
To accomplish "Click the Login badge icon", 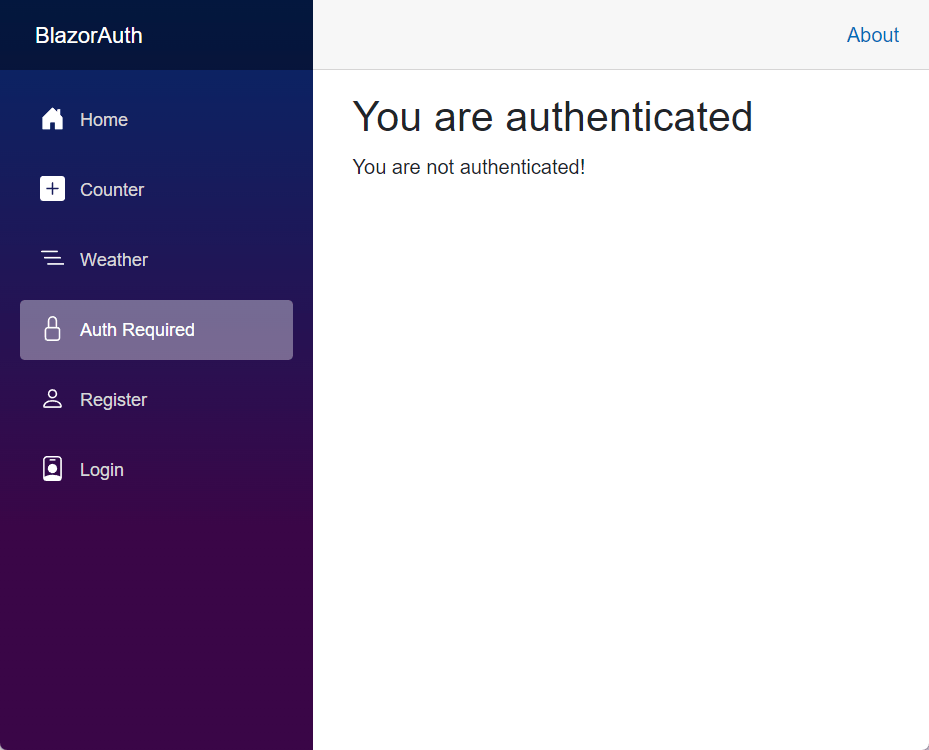I will tap(52, 469).
